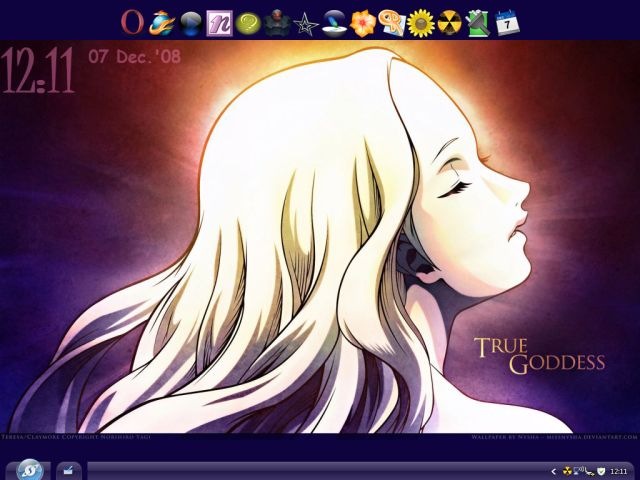Click the outlined star dock icon
640x480 pixels.
pyautogui.click(x=306, y=24)
